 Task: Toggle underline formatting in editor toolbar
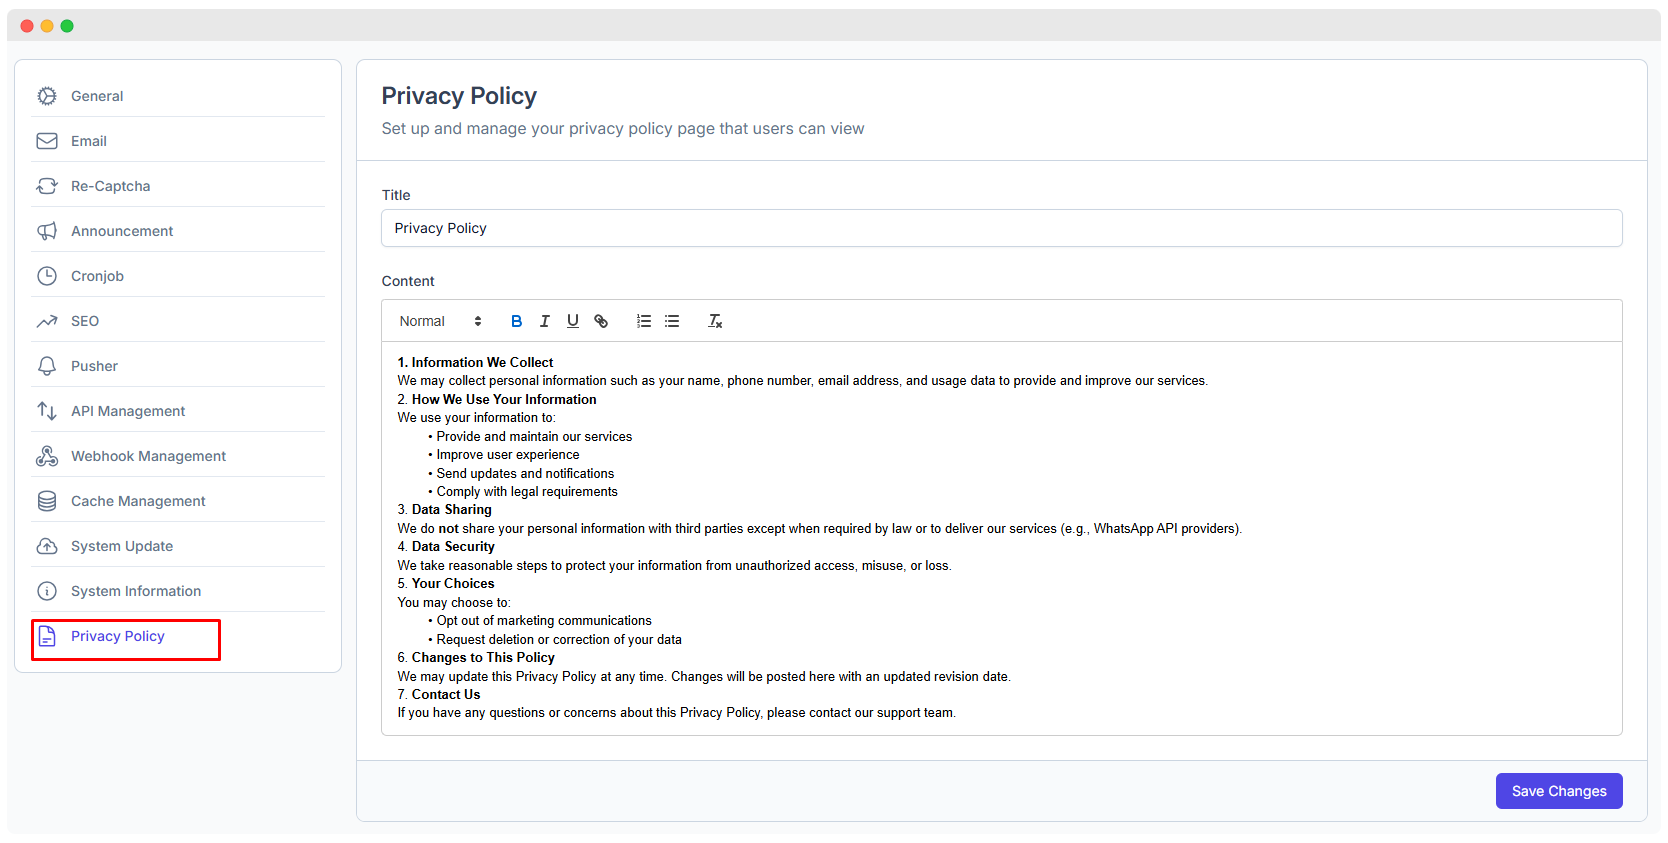572,321
